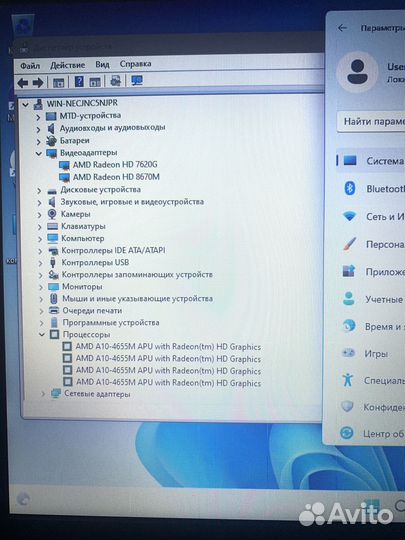Screen dimensions: 405x540
Task: Click the USB plug icon of Контроллеры USB
Action: (x=53, y=262)
